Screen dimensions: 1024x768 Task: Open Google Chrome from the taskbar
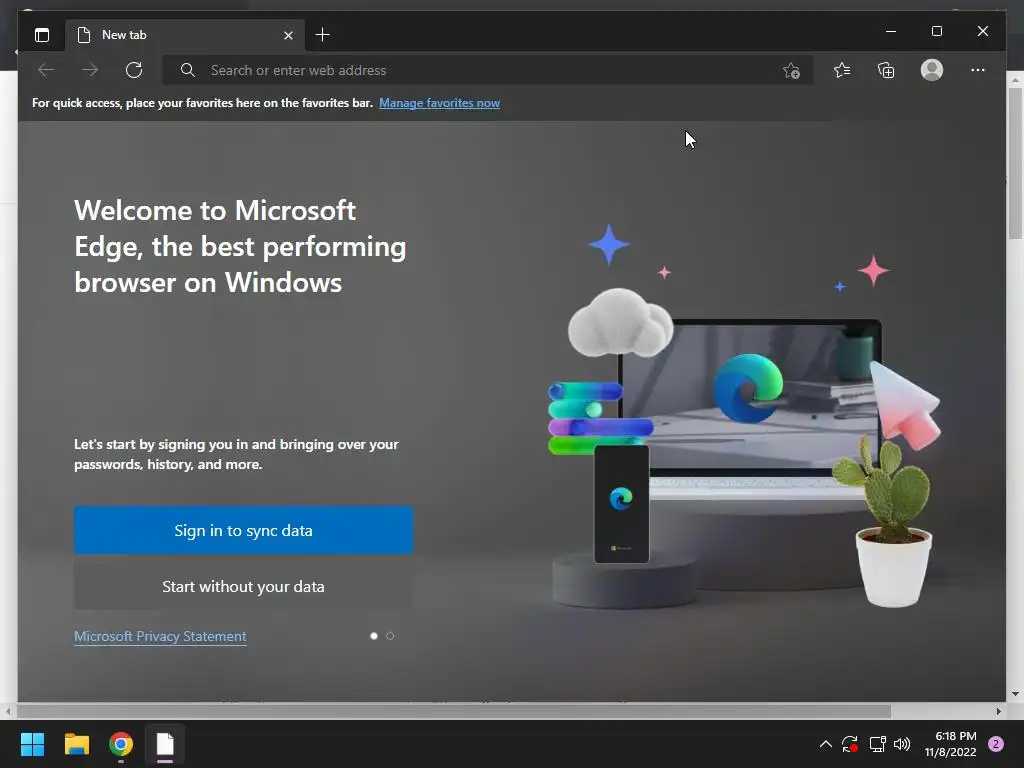click(x=121, y=744)
